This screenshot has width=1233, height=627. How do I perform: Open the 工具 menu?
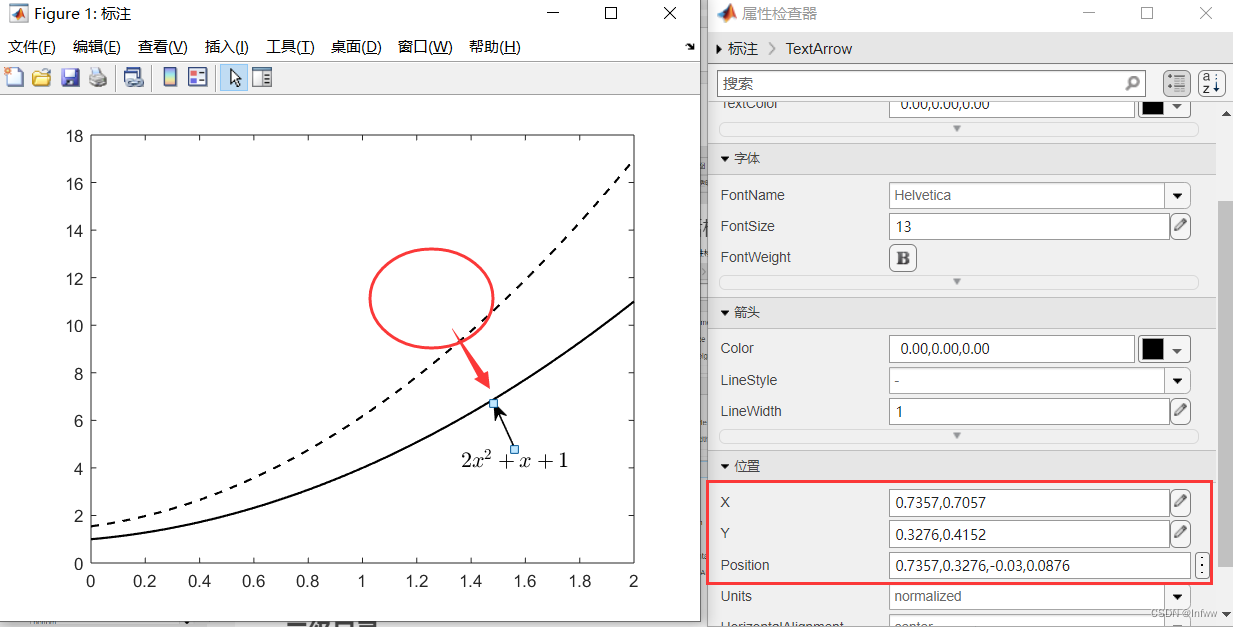coord(290,46)
